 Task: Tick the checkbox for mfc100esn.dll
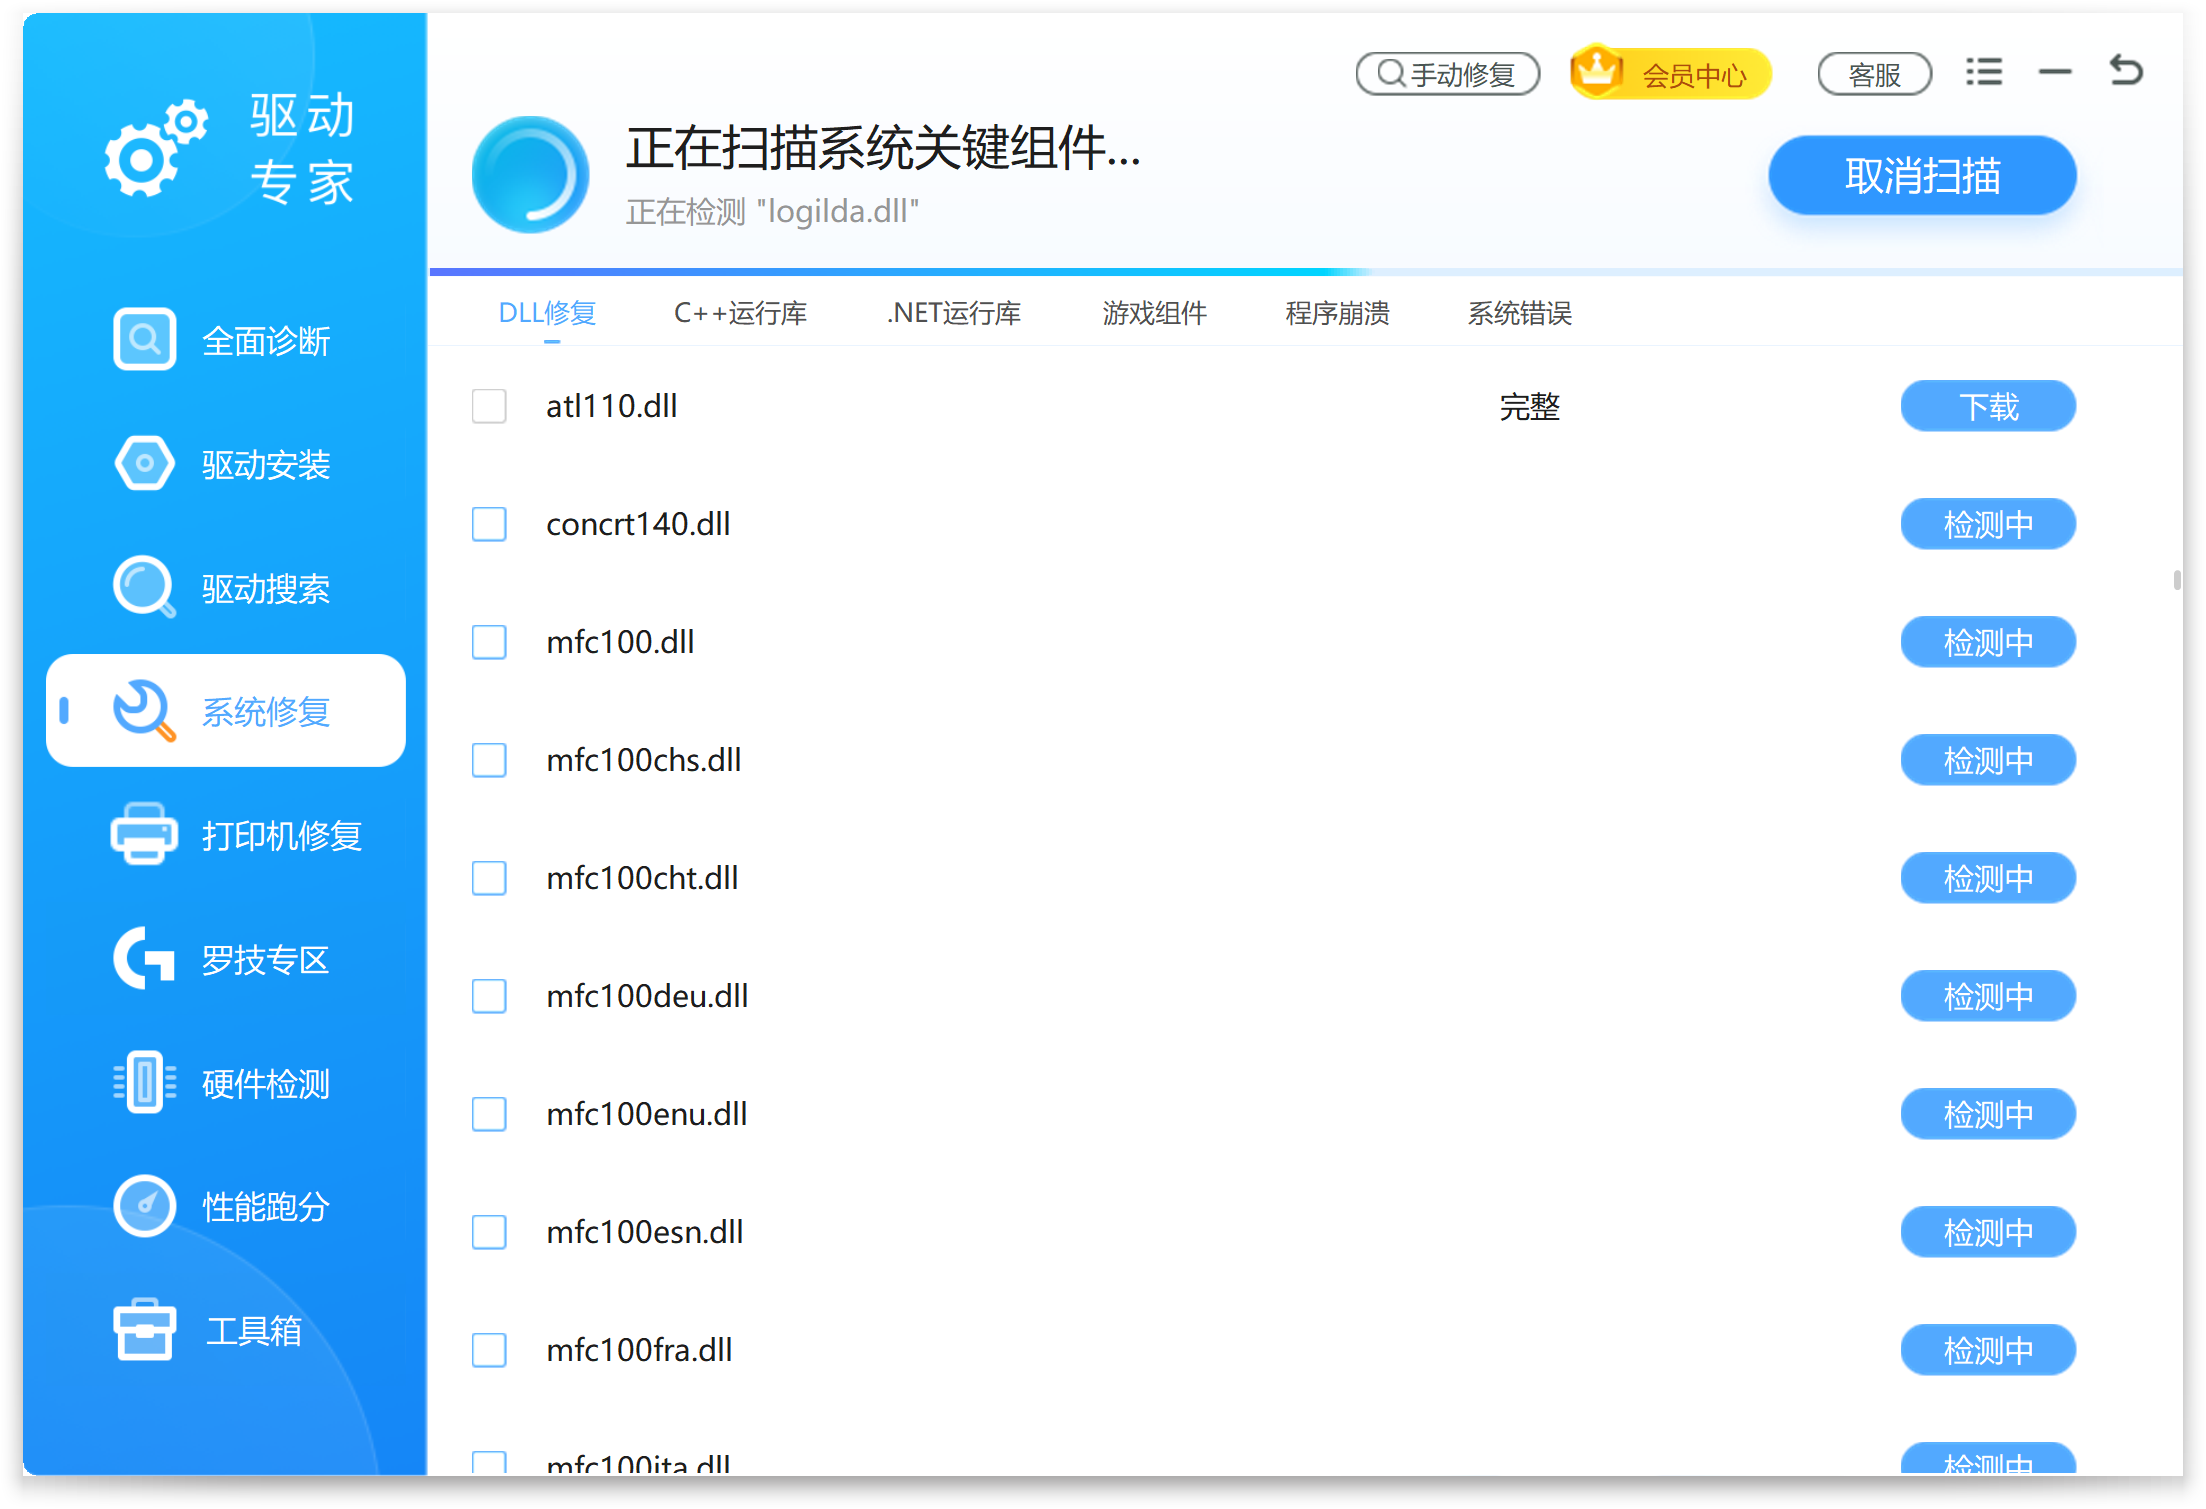pyautogui.click(x=489, y=1232)
